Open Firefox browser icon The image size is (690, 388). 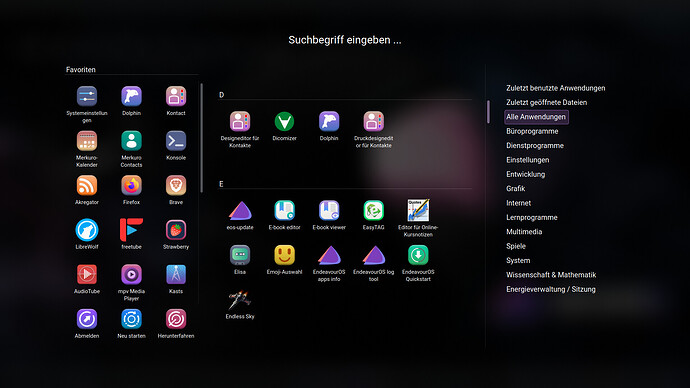(131, 185)
